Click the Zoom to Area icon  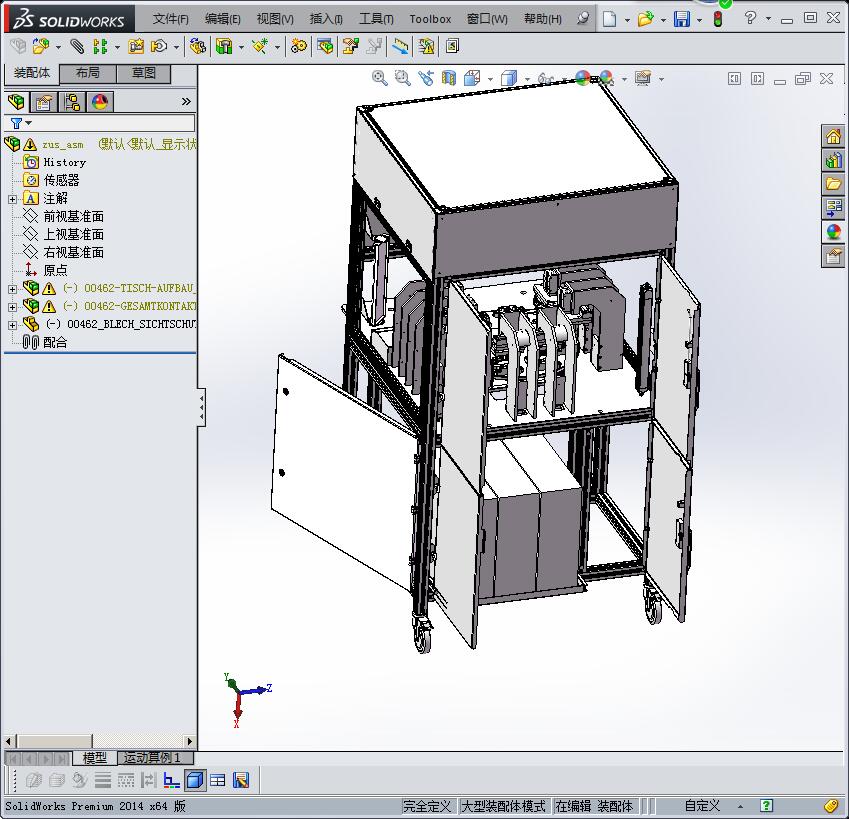click(402, 78)
